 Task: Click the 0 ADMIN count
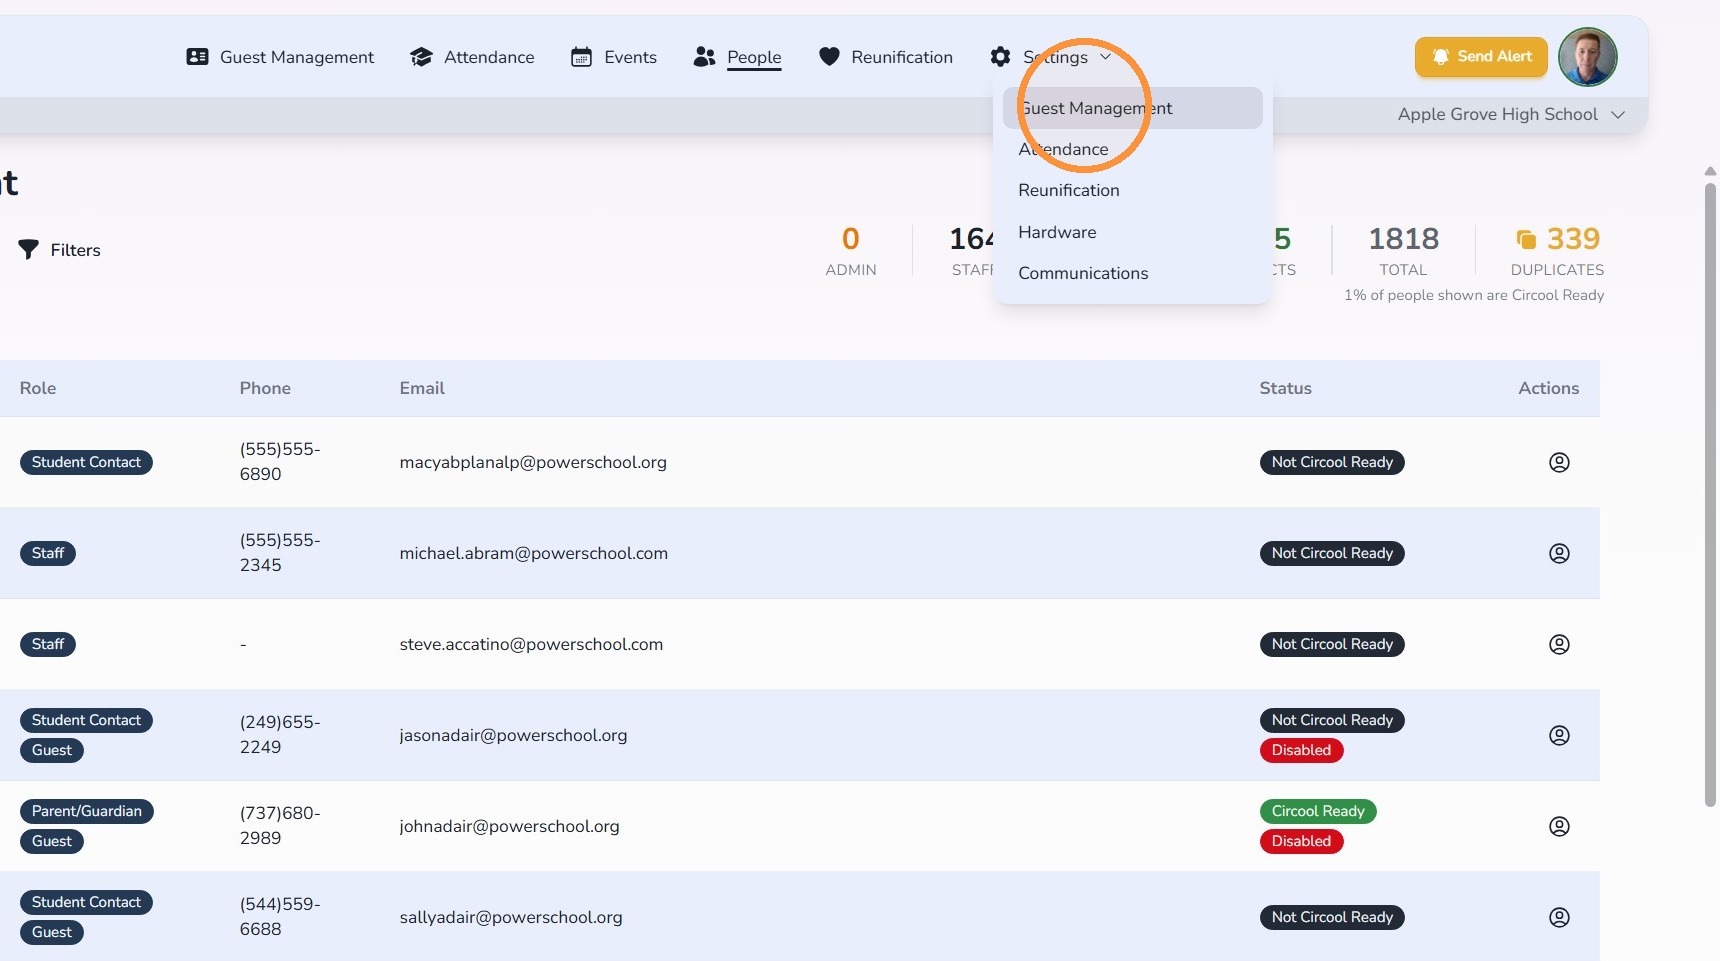point(851,251)
